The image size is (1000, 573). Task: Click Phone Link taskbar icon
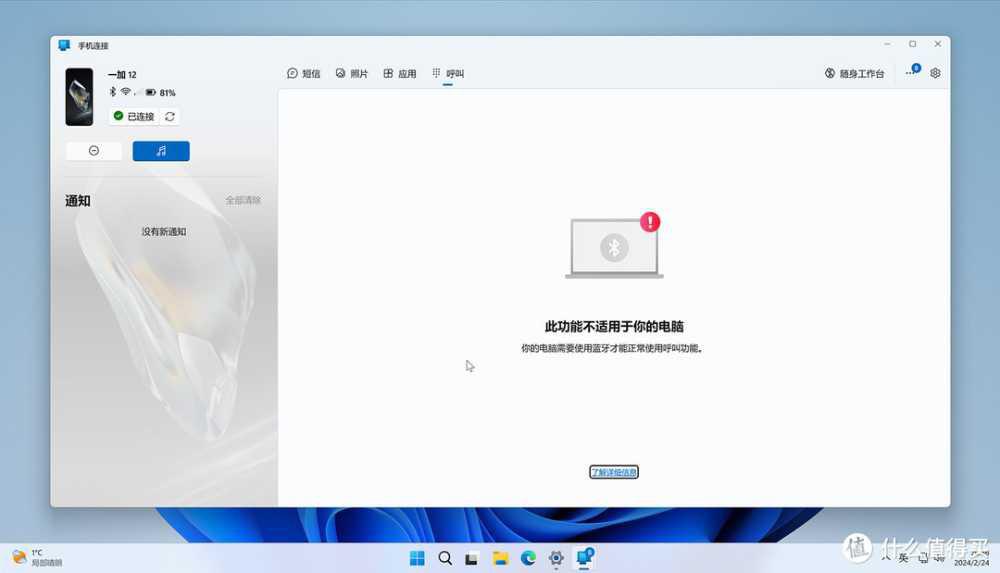(584, 558)
